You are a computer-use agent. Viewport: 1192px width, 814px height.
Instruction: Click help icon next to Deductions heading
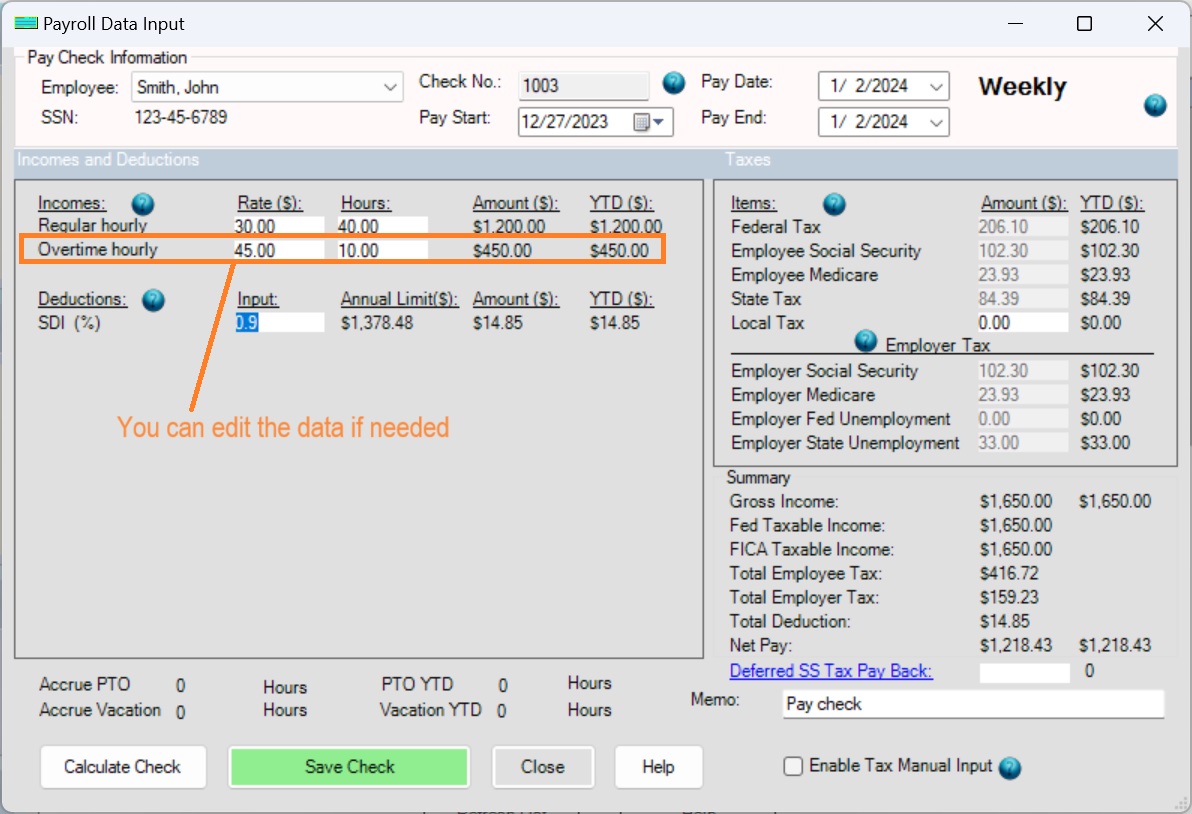tap(153, 300)
